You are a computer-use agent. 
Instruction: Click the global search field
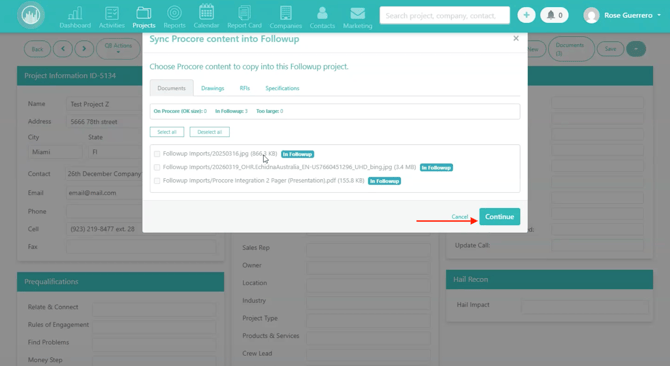(444, 15)
